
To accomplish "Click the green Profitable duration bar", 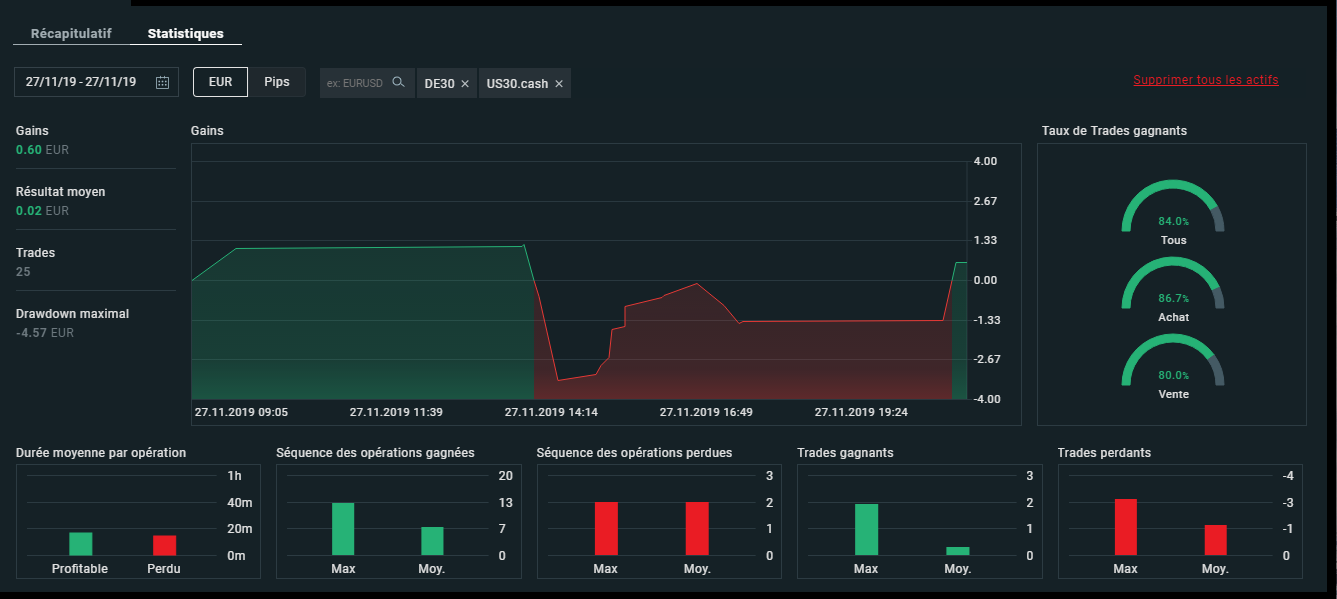I will click(80, 544).
